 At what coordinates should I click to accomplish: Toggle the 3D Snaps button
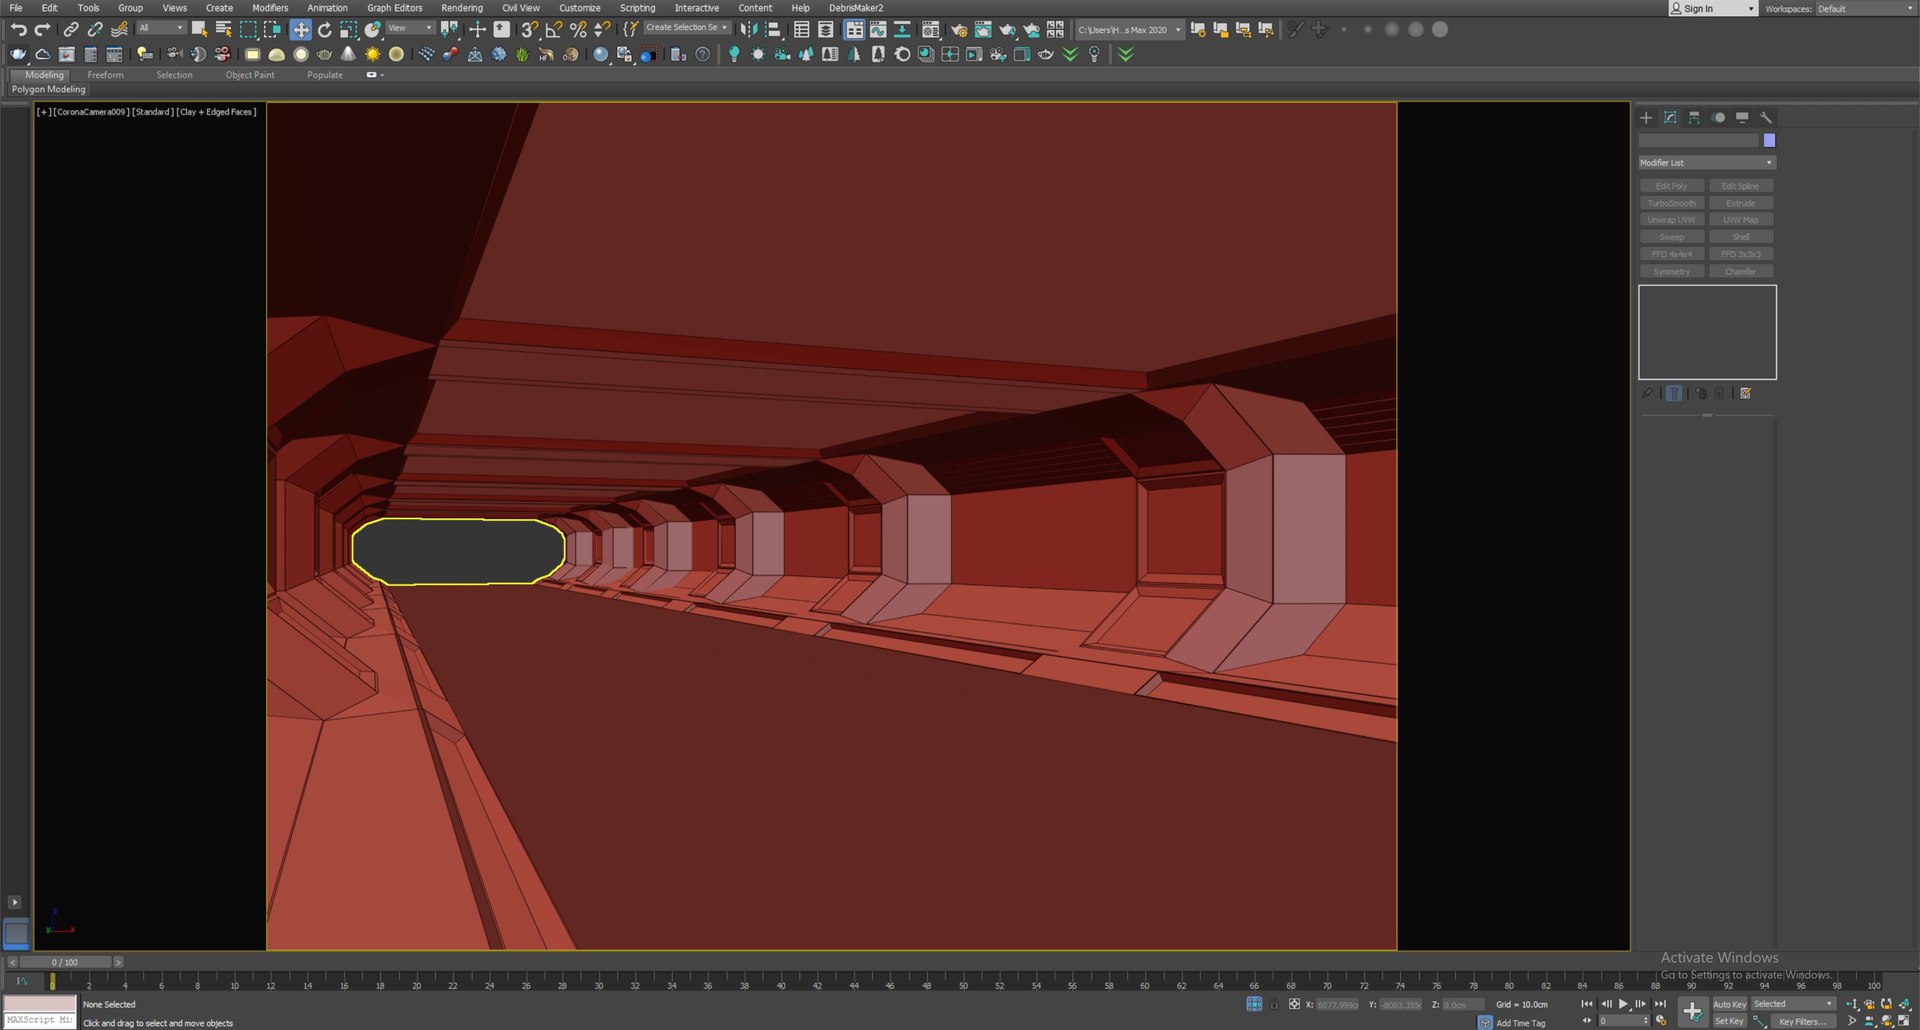click(530, 29)
